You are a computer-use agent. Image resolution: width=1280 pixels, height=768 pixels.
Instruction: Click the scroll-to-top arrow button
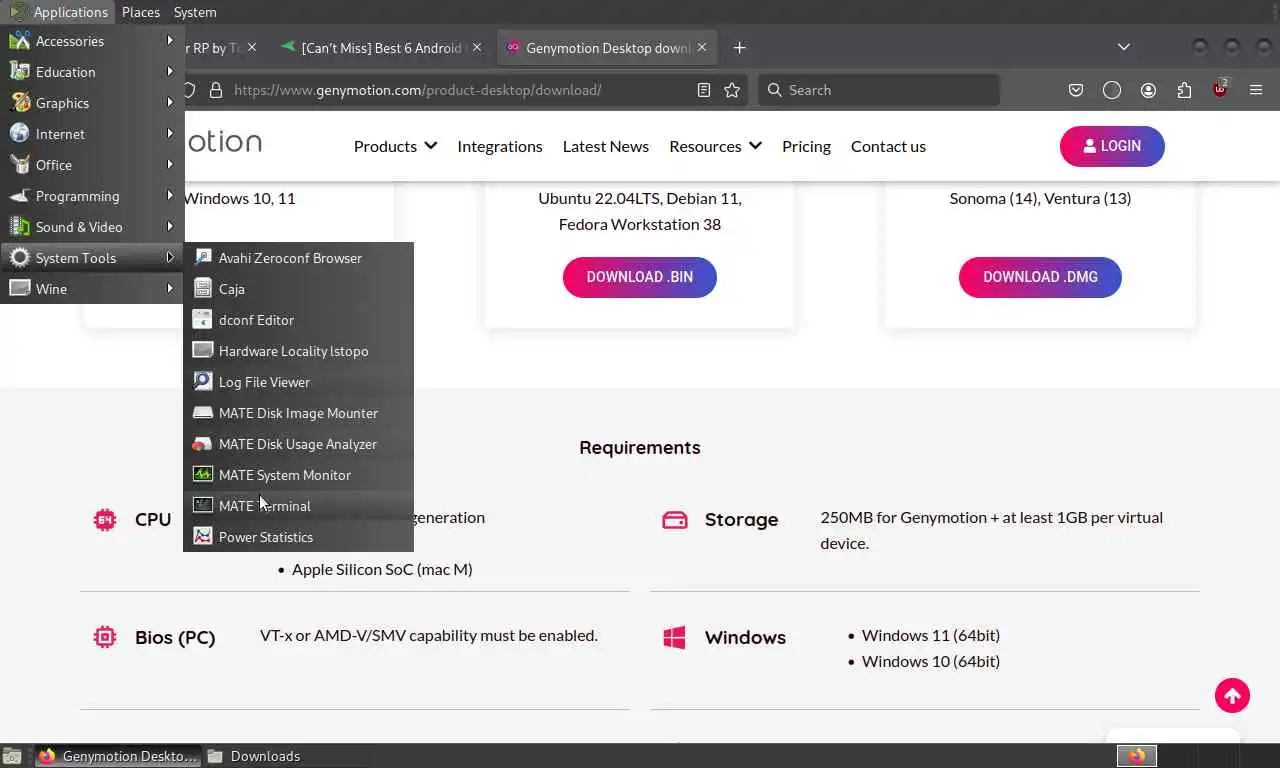(x=1232, y=695)
